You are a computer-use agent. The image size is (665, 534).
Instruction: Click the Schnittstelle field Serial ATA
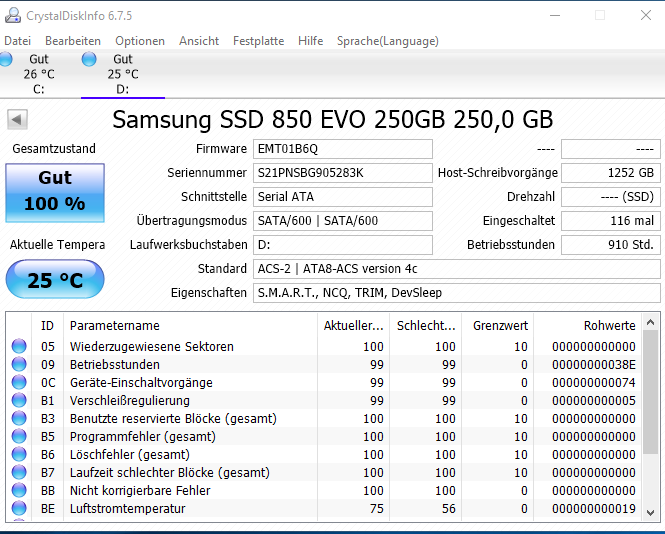343,197
